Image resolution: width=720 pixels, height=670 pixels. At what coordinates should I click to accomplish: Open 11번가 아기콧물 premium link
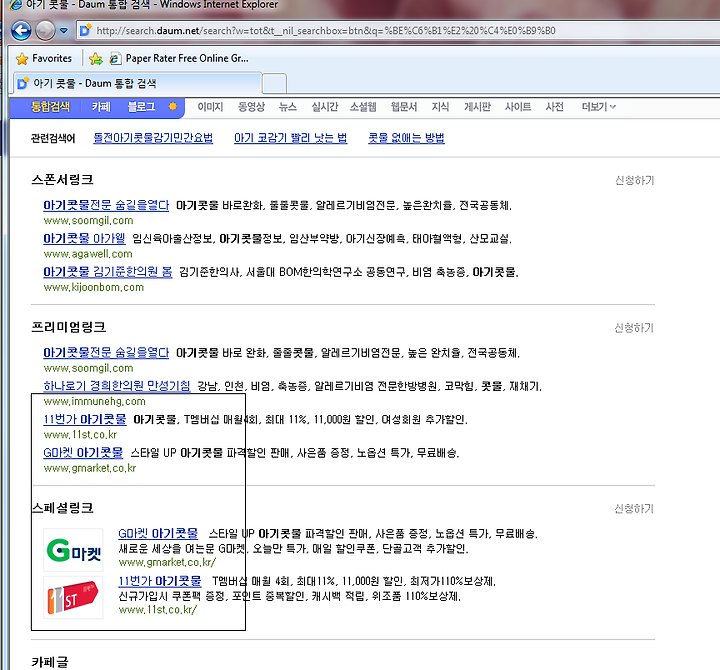pyautogui.click(x=84, y=419)
